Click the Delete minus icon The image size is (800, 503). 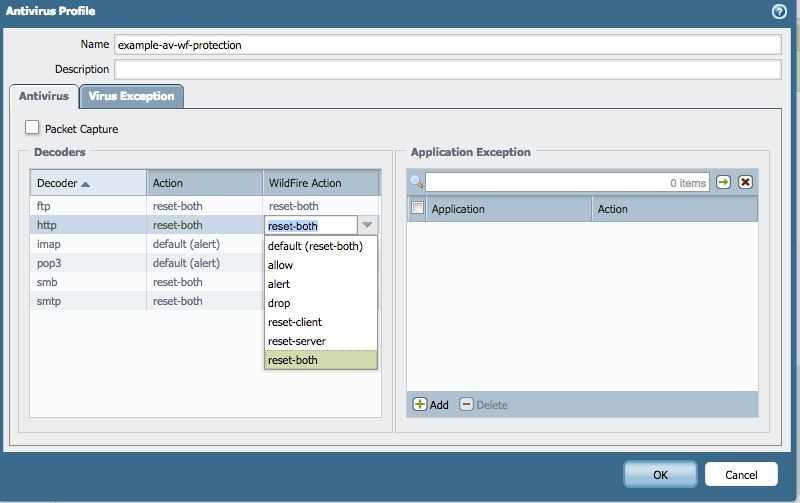point(466,405)
